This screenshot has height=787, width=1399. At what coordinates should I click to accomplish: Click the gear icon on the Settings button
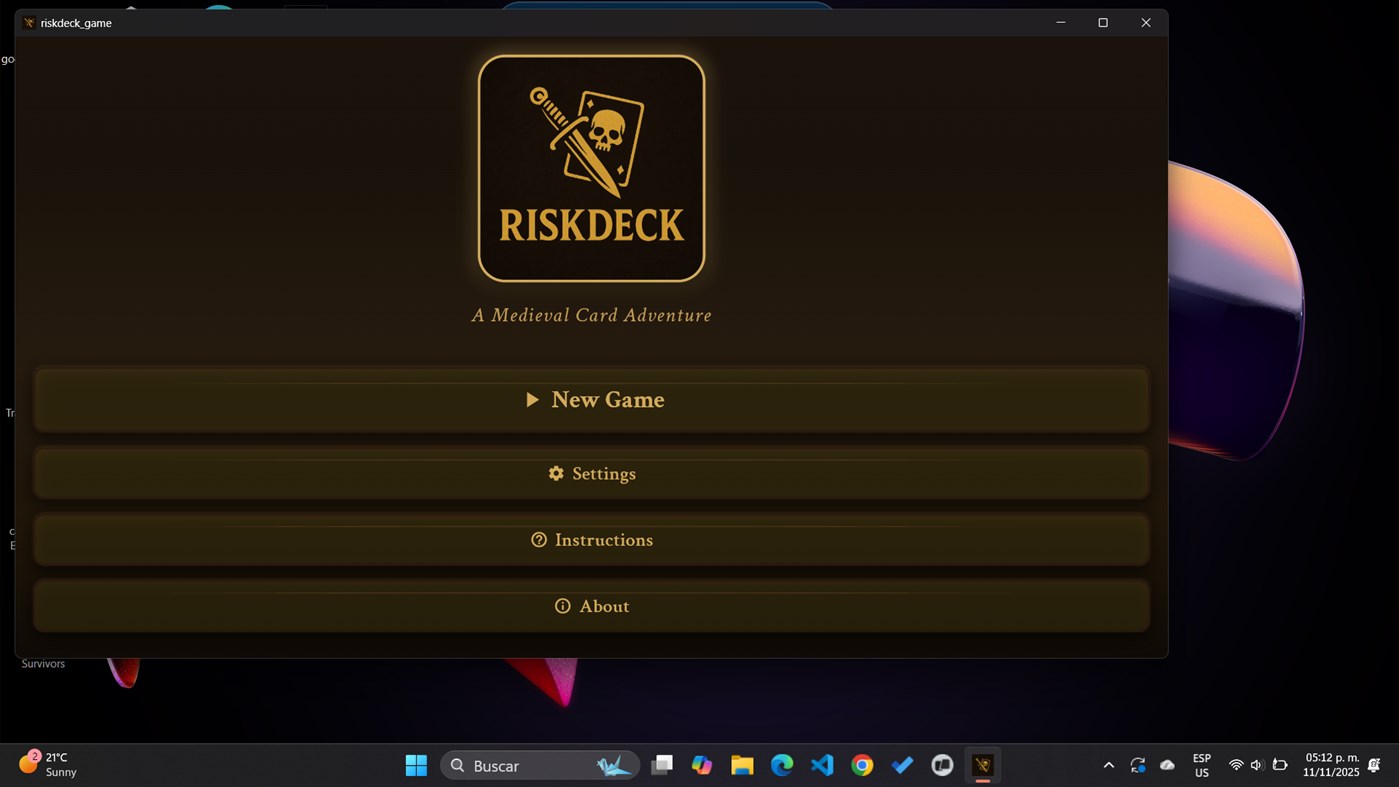[556, 473]
